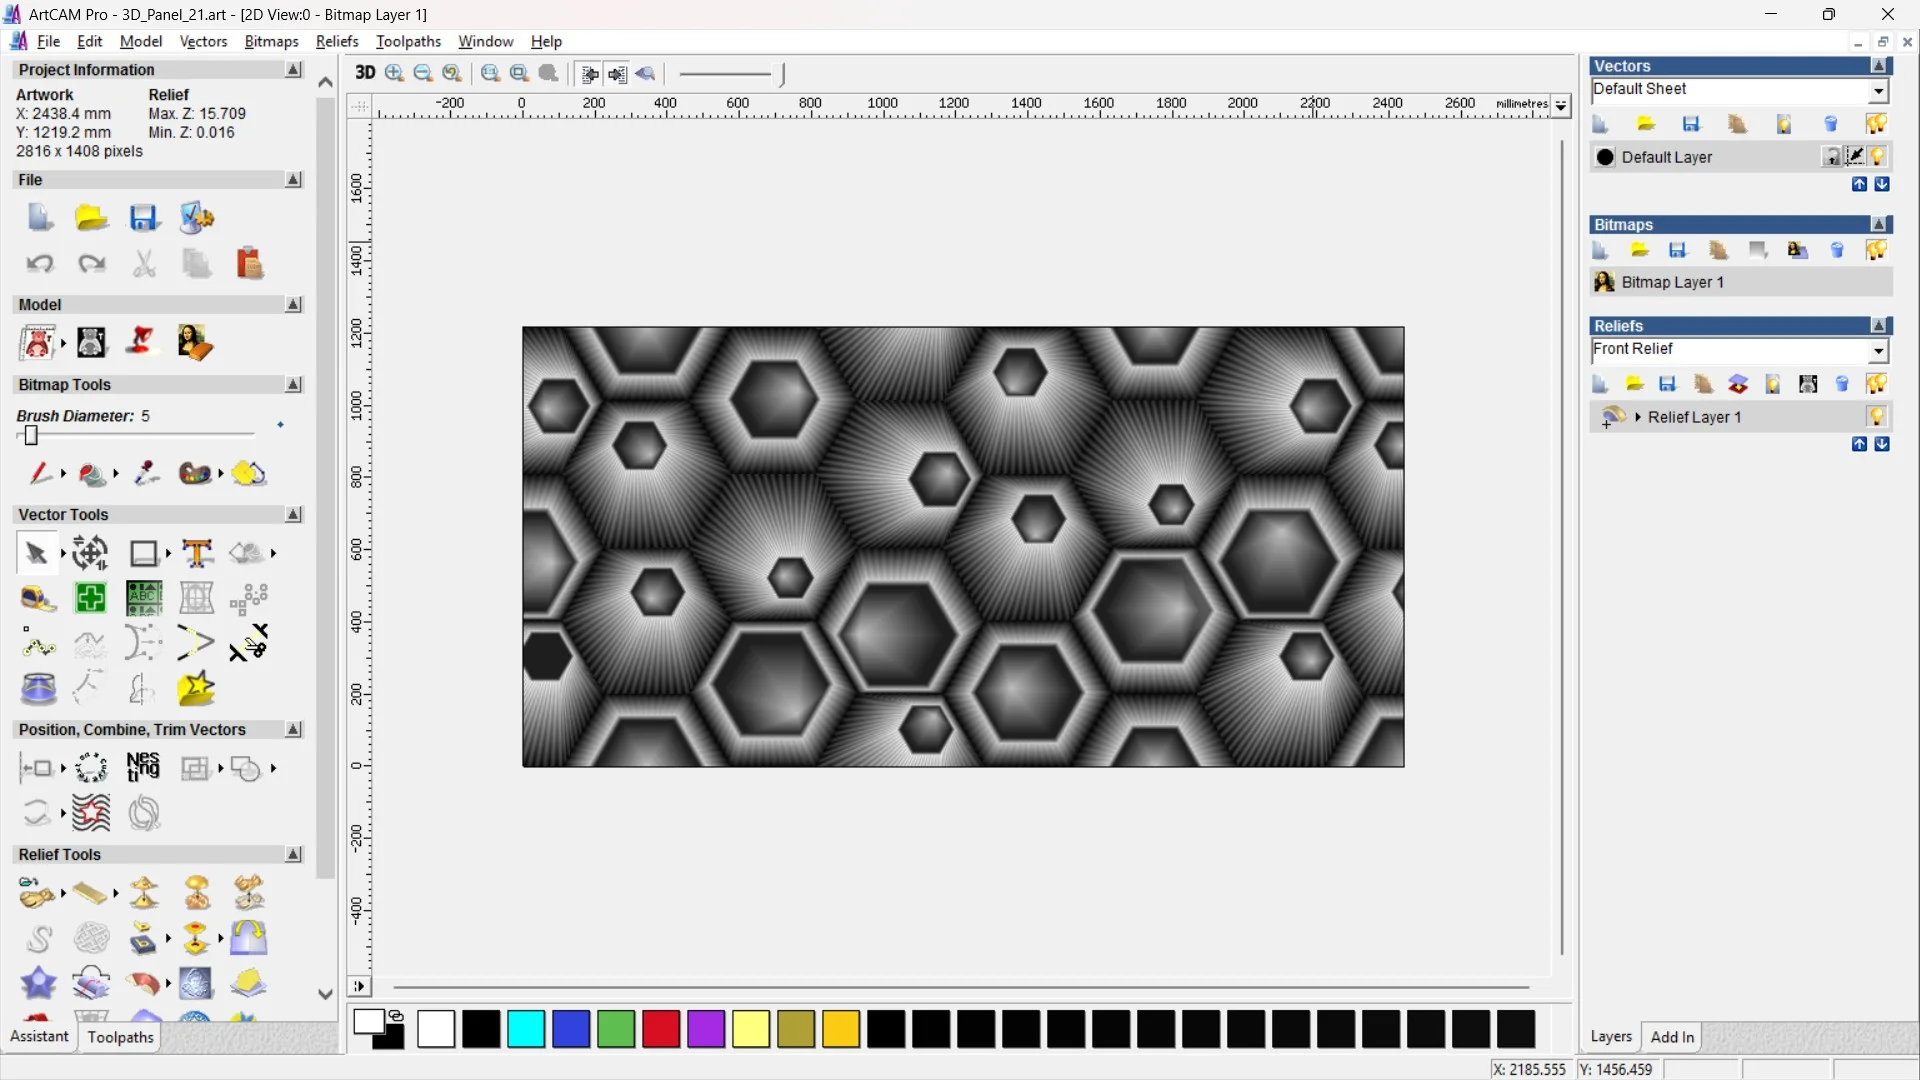Pick the cyan color swatch
The image size is (1920, 1080).
[526, 1029]
